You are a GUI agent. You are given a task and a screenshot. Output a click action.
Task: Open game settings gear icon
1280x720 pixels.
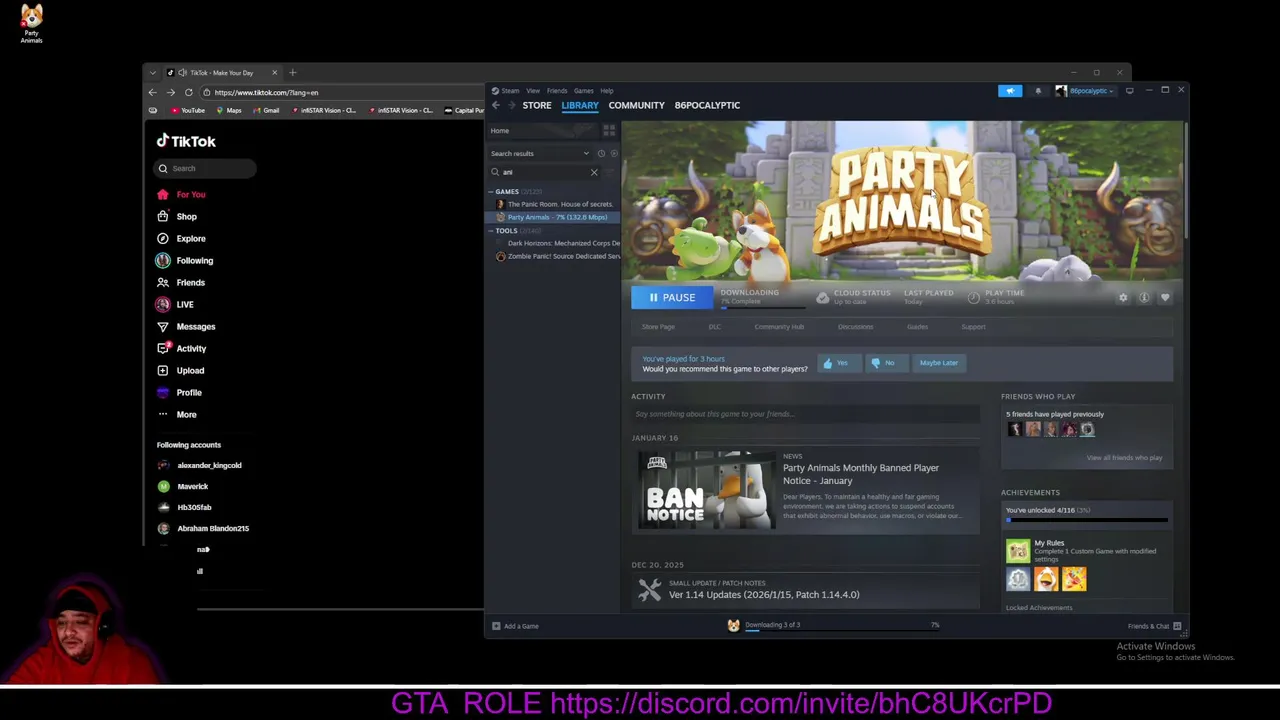tap(1123, 298)
